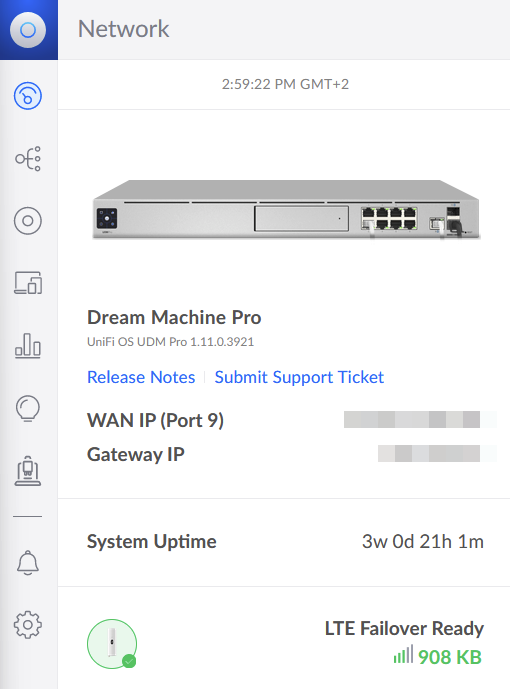This screenshot has height=689, width=510.
Task: Open the Settings gear icon
Action: click(x=28, y=624)
